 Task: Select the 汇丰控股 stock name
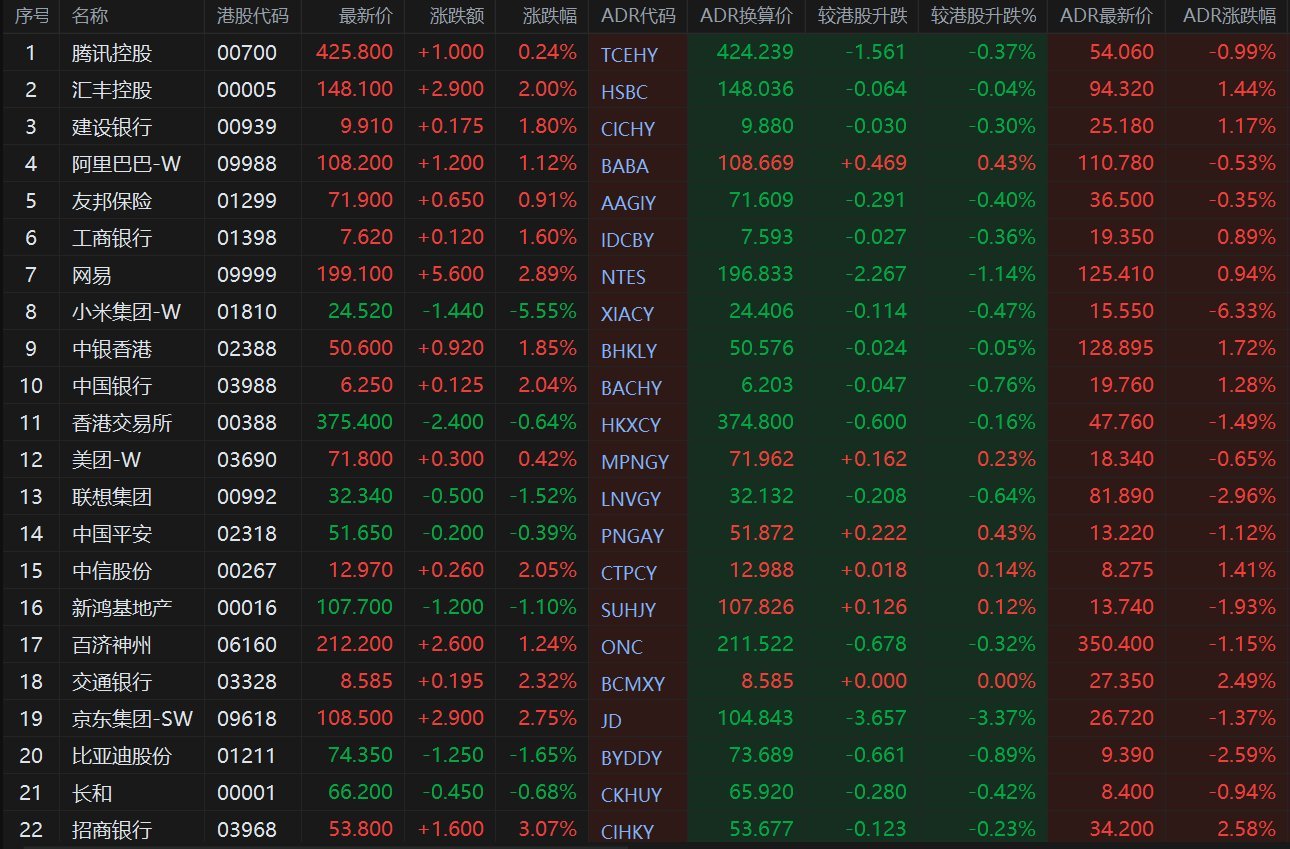(112, 90)
